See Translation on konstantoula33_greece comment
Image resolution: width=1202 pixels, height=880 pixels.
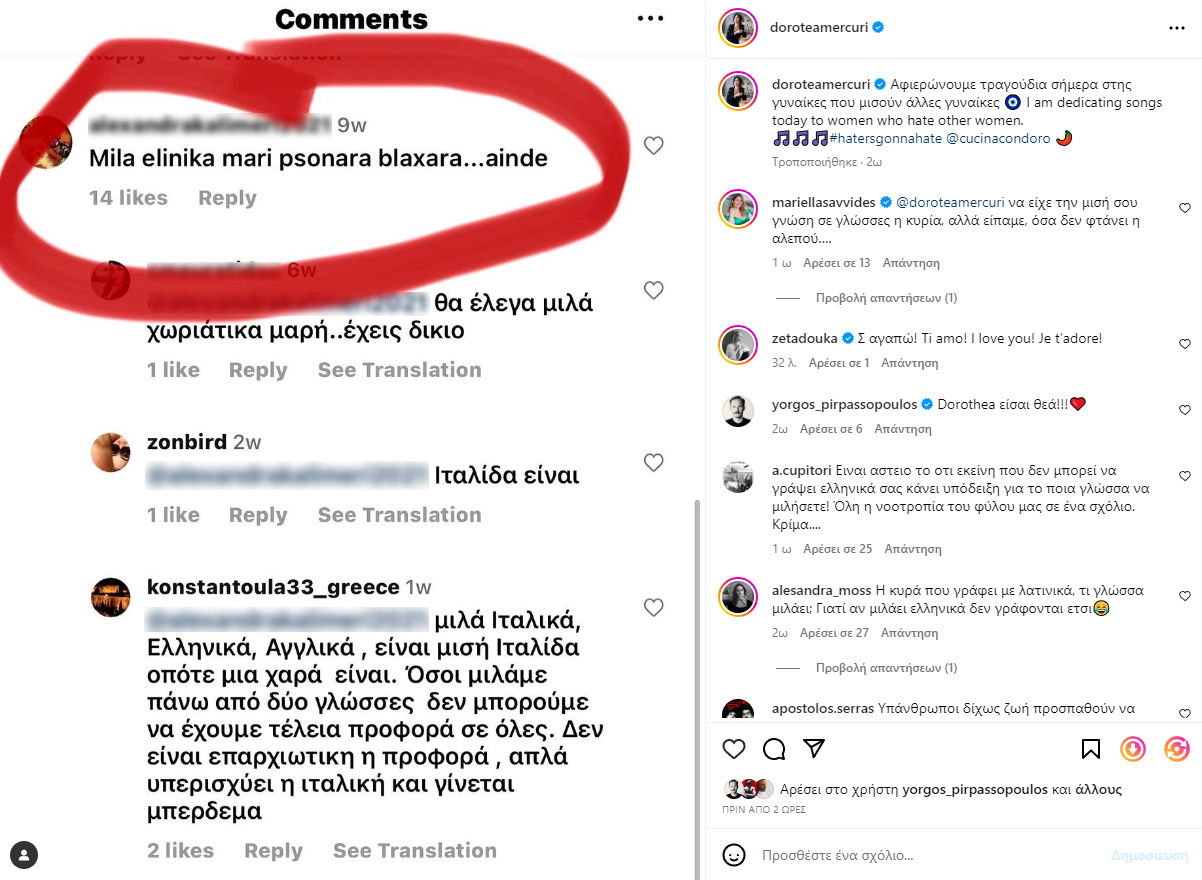click(x=414, y=851)
